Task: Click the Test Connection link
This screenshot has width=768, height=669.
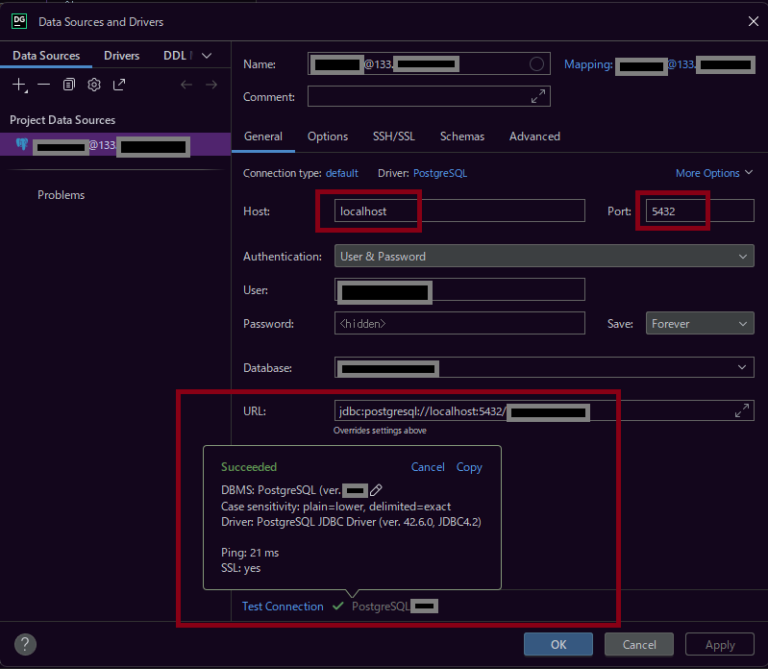Action: 283,607
